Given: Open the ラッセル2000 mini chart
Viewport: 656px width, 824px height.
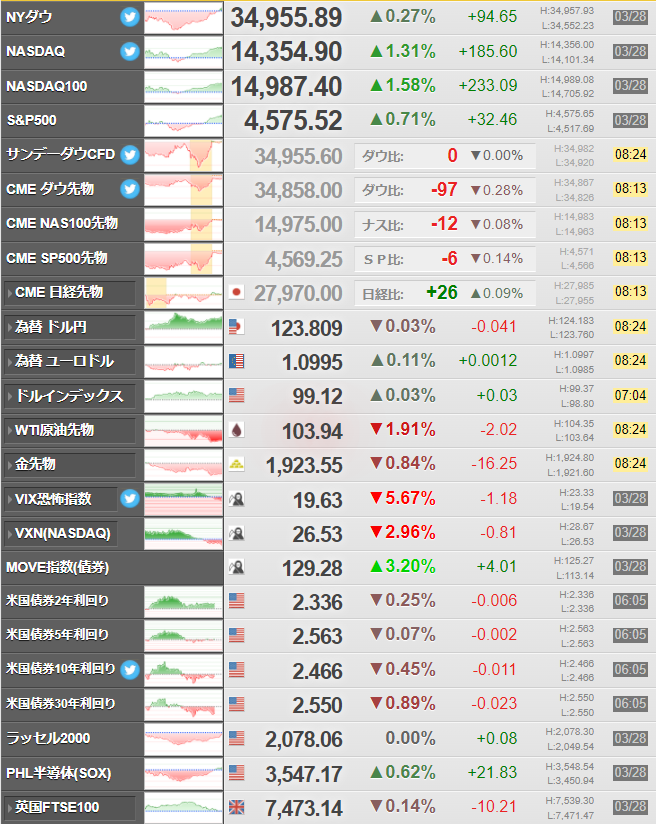Looking at the screenshot, I should [183, 739].
